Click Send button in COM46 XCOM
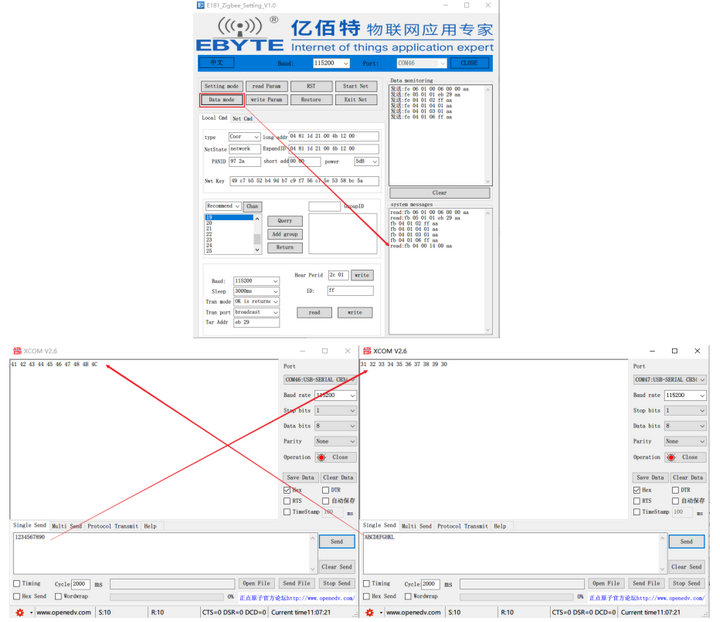This screenshot has height=622, width=720. pyautogui.click(x=337, y=542)
